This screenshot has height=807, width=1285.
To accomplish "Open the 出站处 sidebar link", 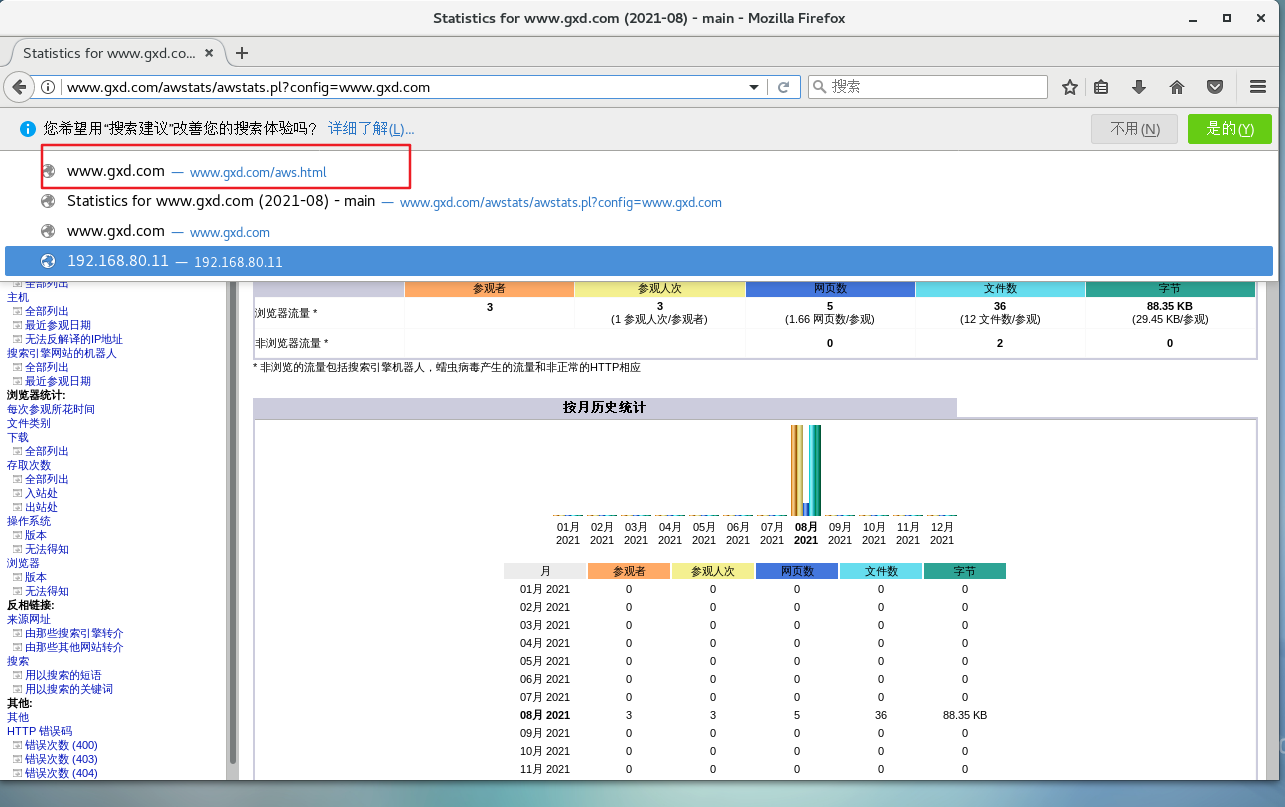I will (41, 507).
